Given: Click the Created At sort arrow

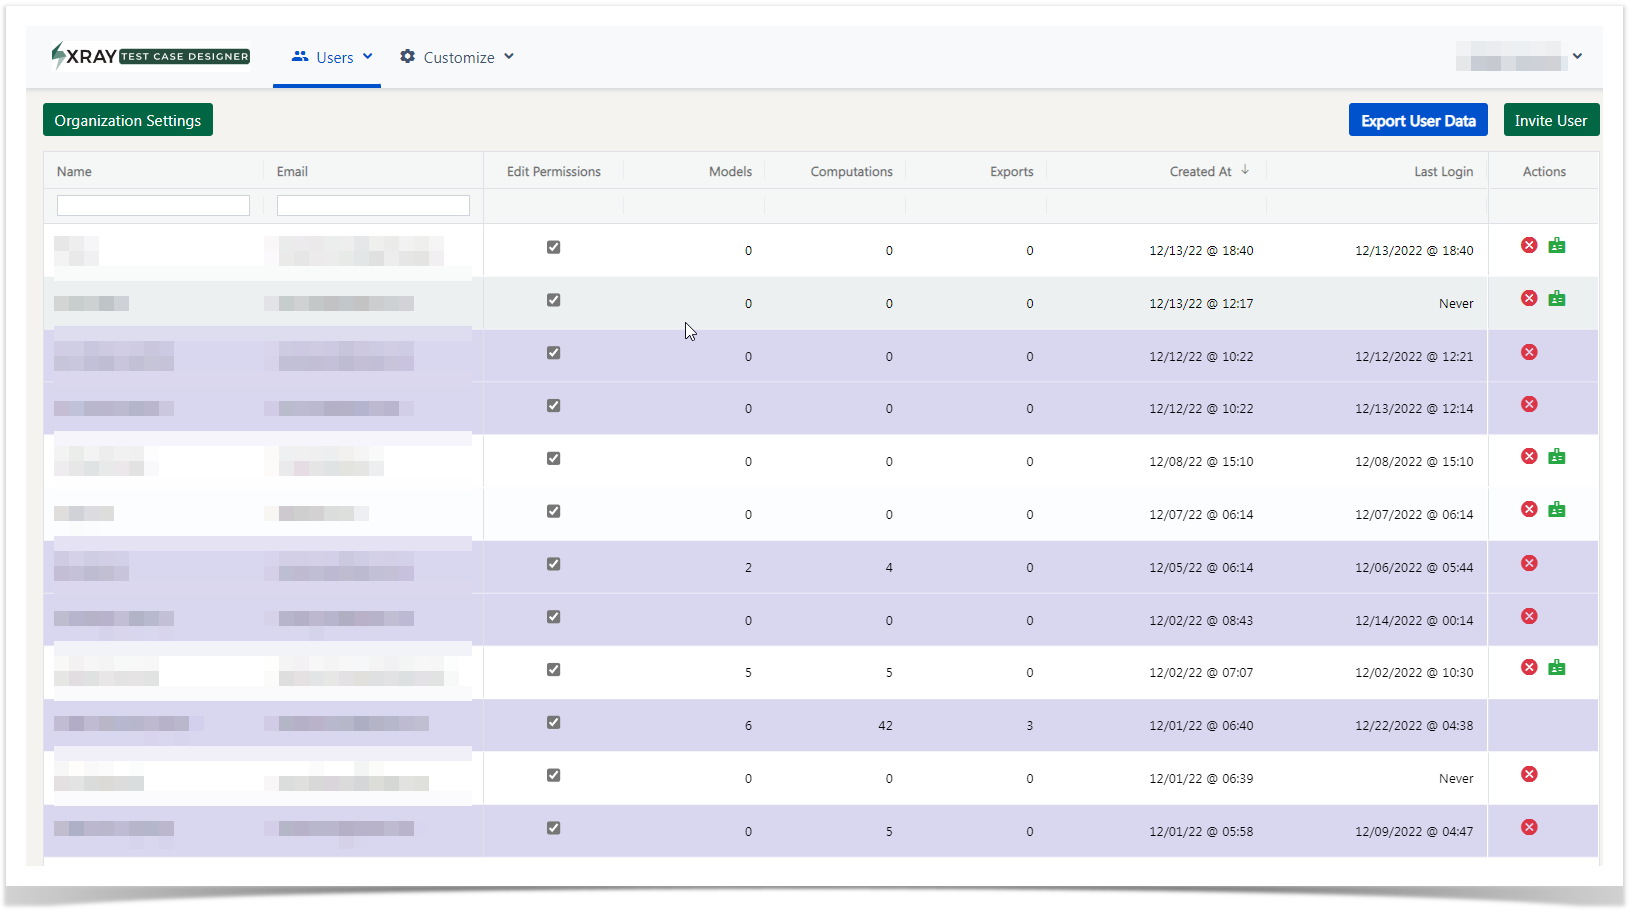Looking at the screenshot, I should point(1245,170).
